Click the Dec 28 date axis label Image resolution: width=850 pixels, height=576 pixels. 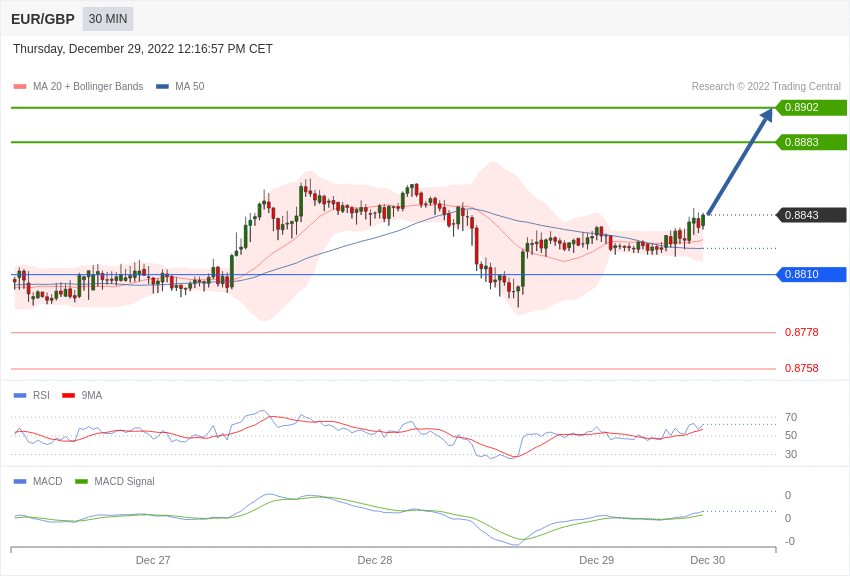tap(375, 560)
